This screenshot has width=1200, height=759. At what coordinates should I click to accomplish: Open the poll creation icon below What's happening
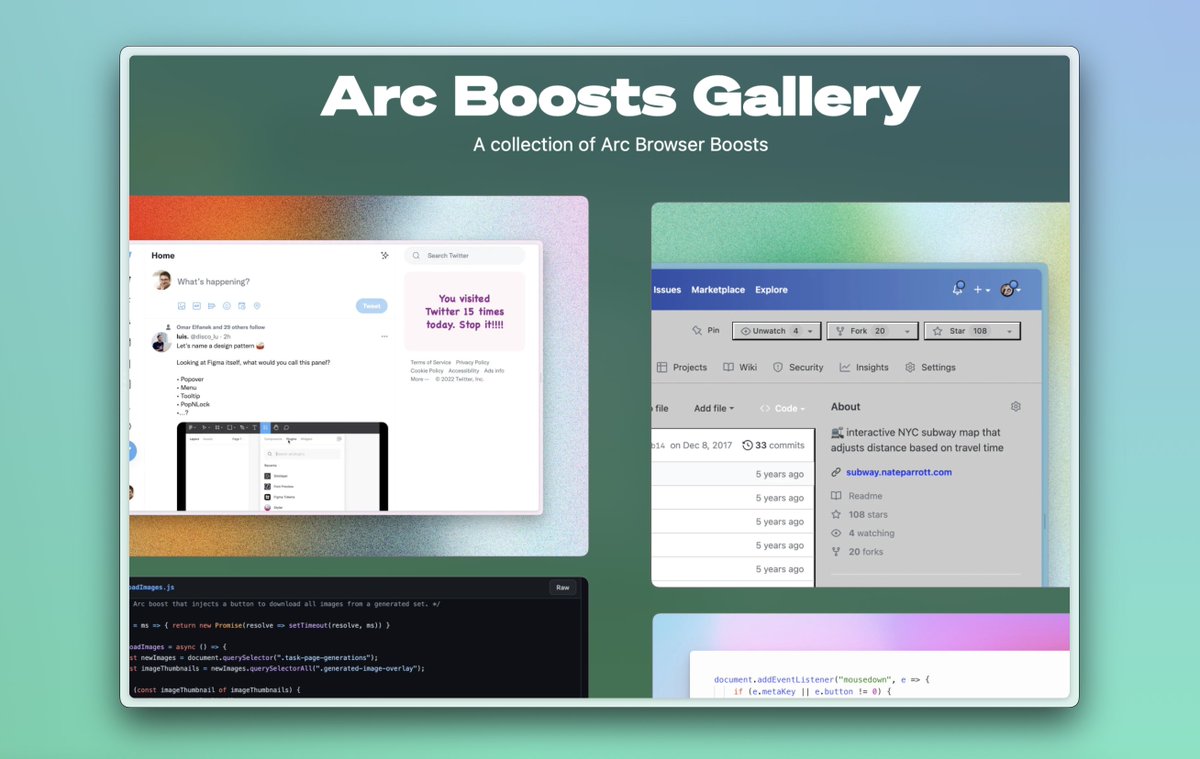point(211,304)
